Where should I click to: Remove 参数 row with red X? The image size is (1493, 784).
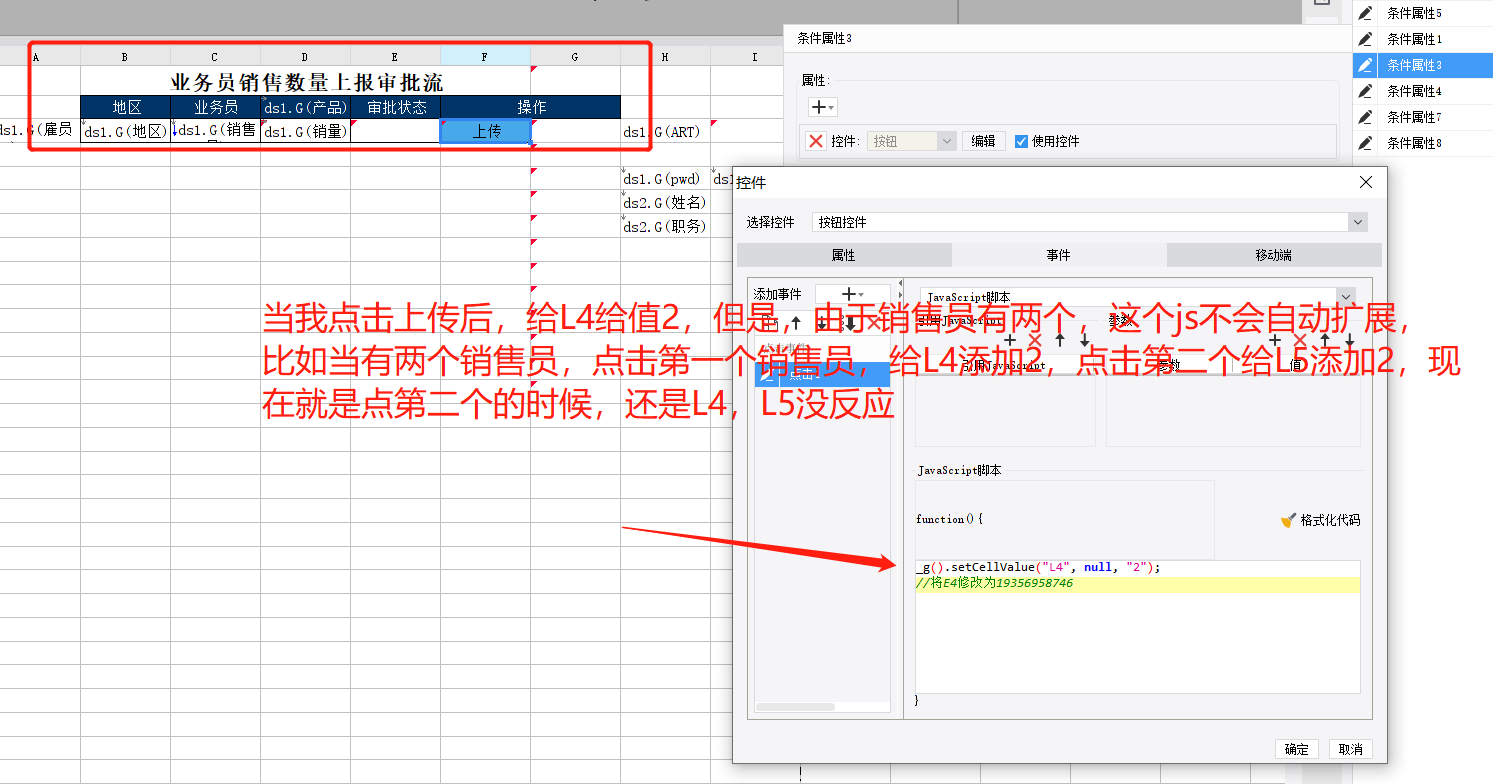click(x=1300, y=340)
